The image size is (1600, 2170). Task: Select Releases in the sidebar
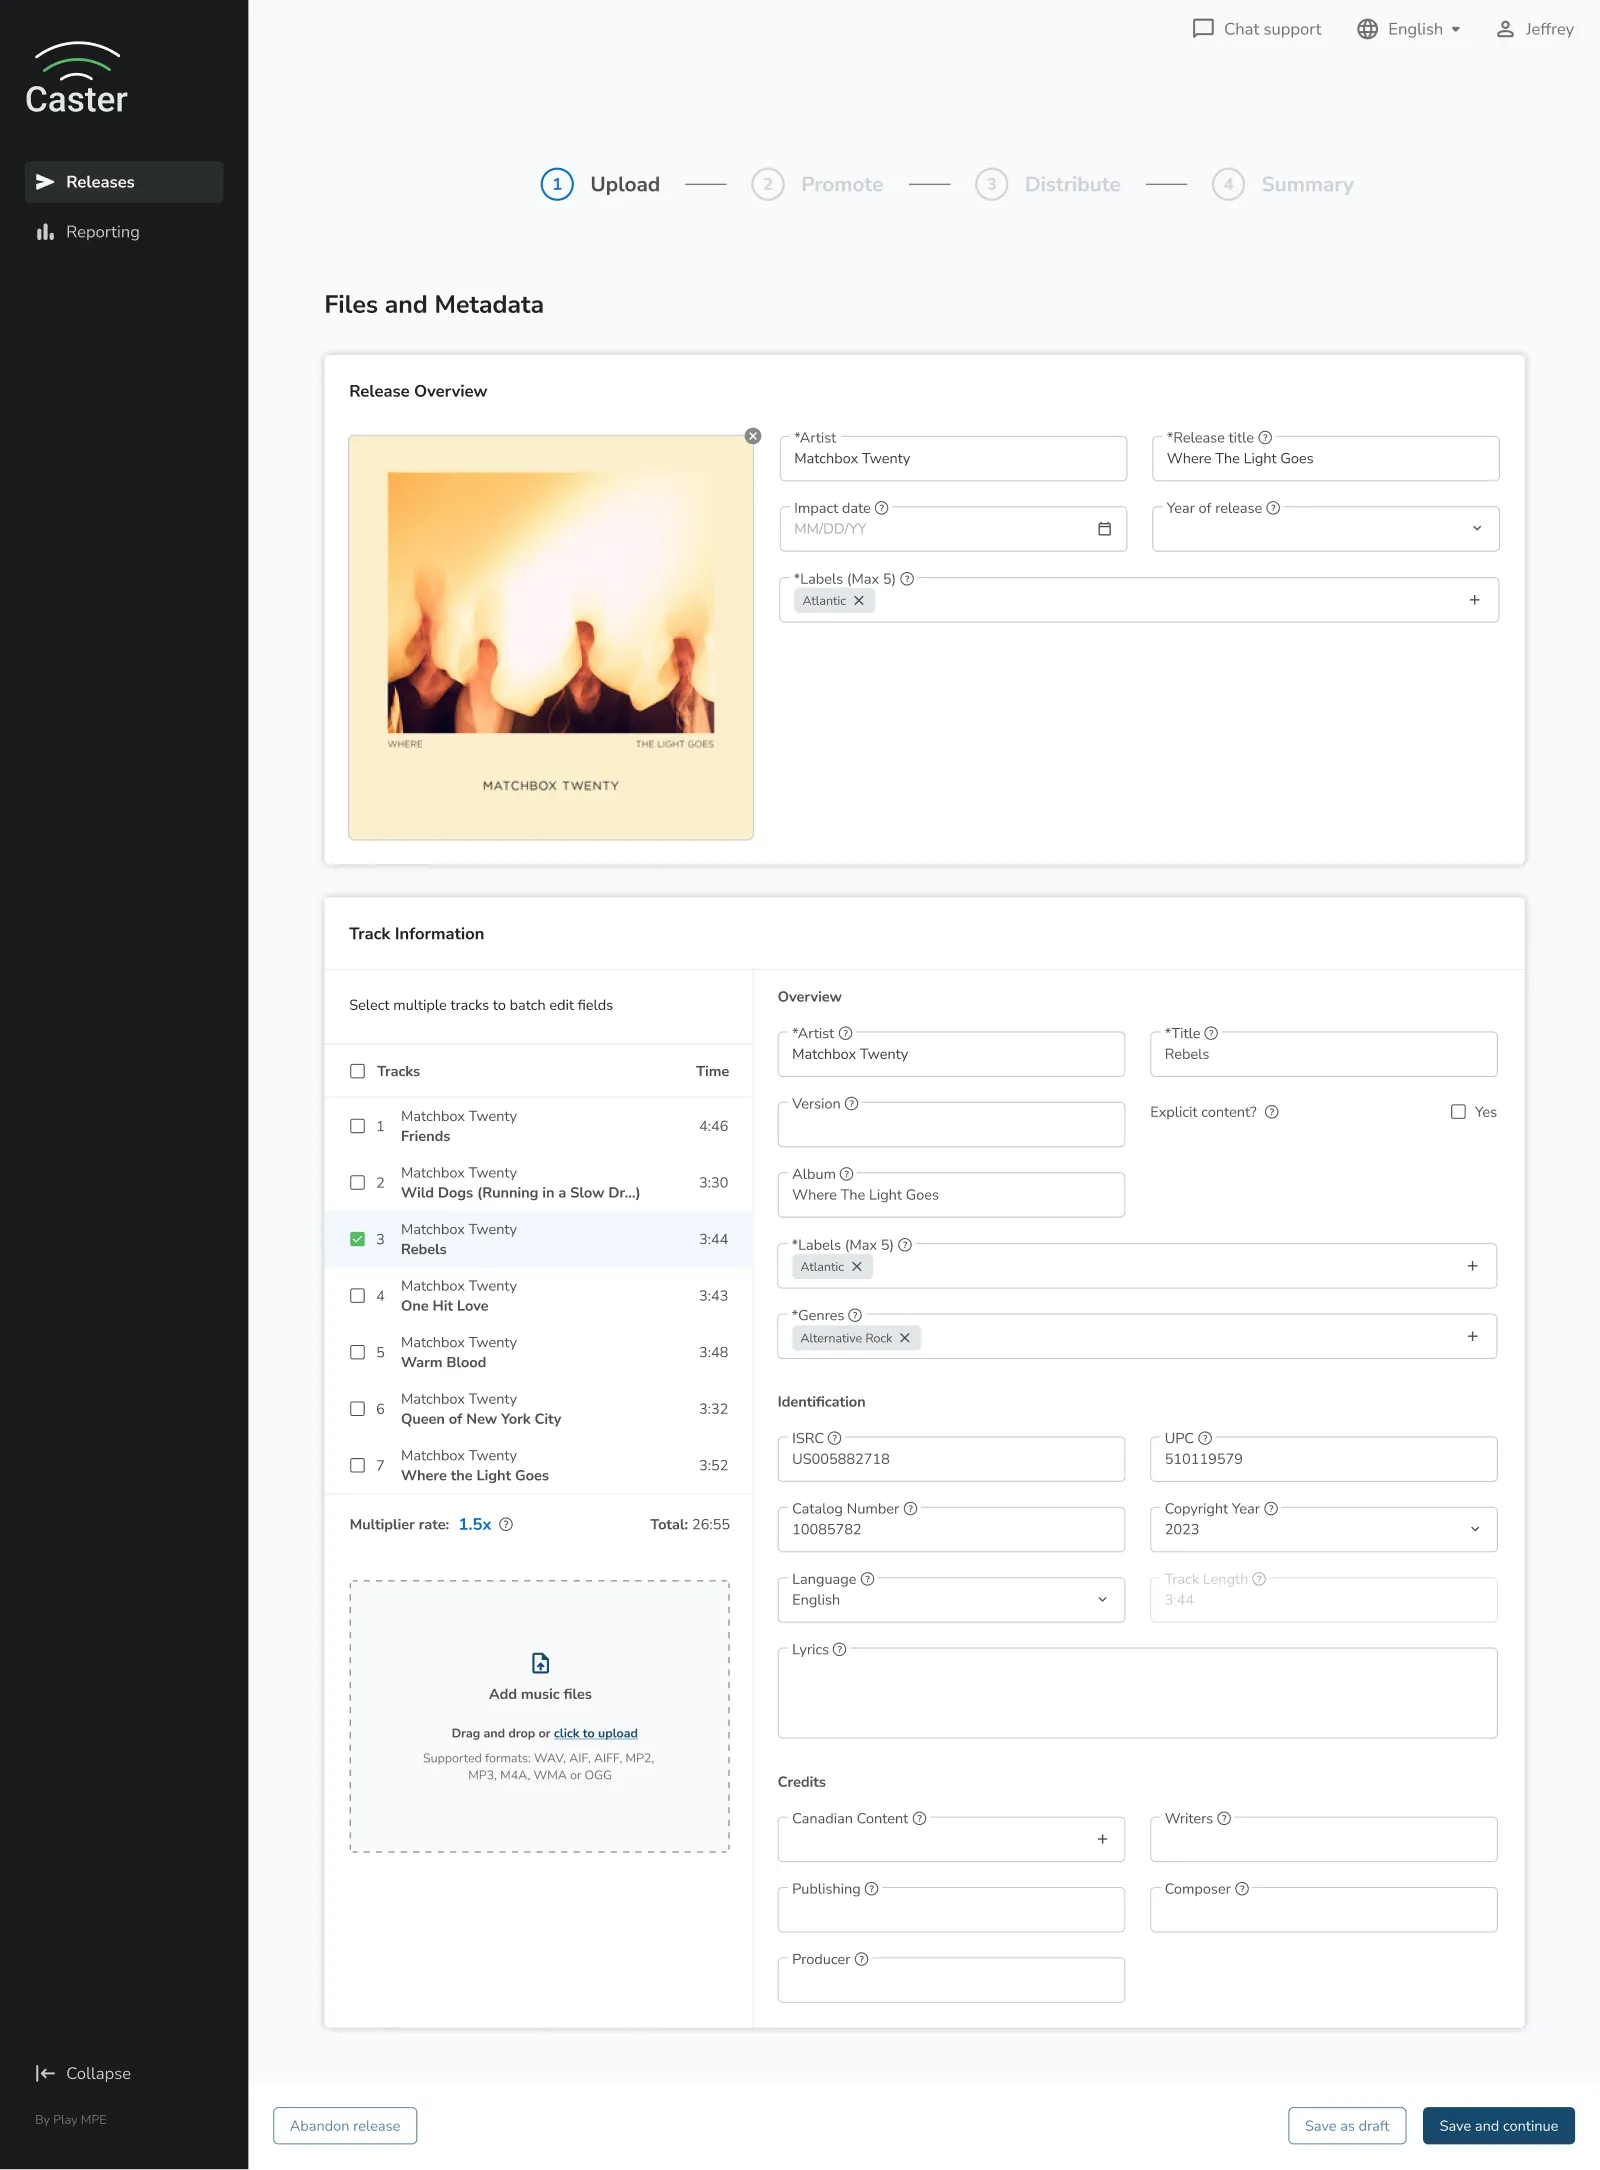coord(100,181)
